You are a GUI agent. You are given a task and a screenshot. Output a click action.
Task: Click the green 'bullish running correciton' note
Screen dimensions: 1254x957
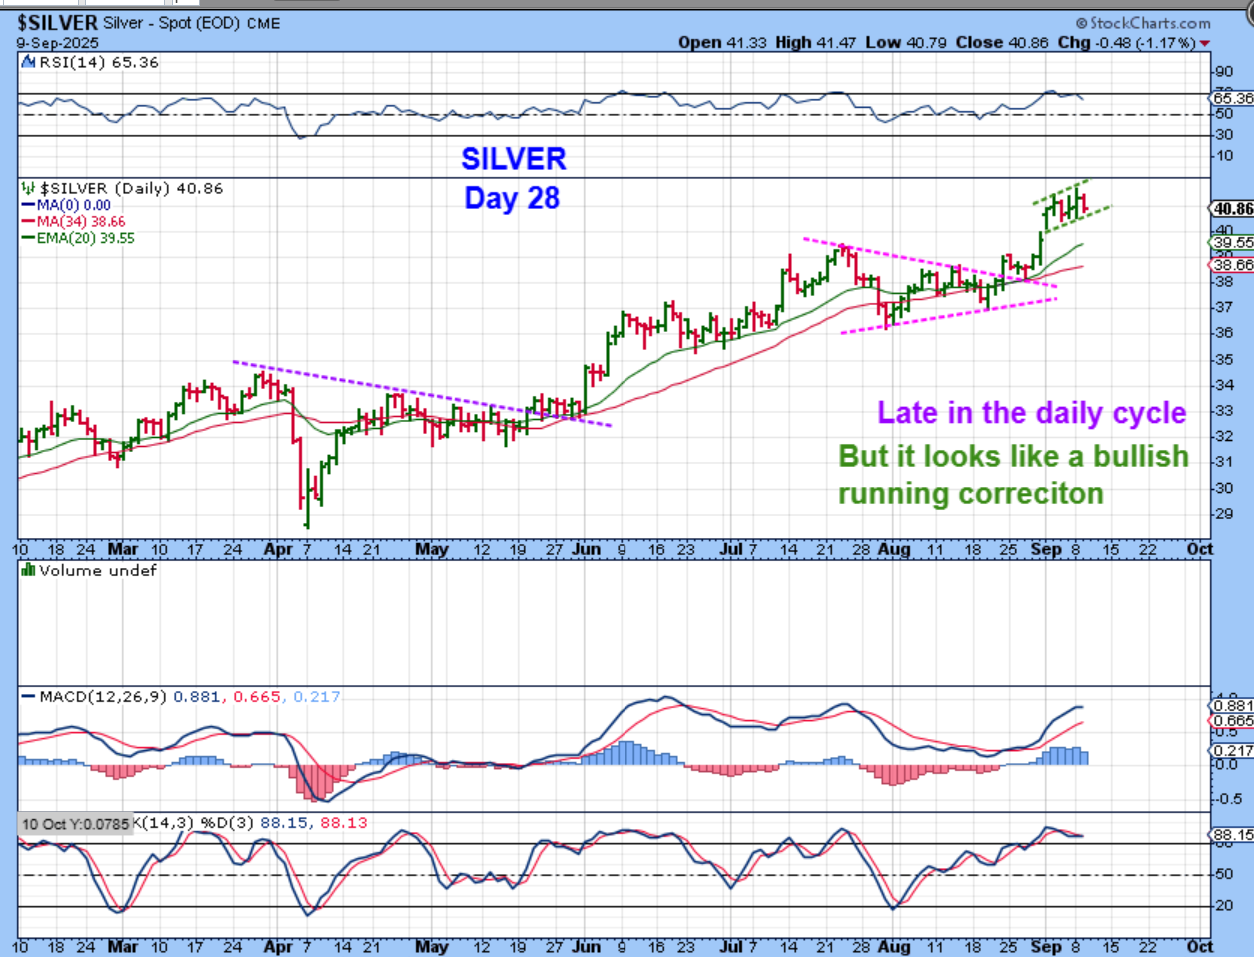click(x=1013, y=475)
